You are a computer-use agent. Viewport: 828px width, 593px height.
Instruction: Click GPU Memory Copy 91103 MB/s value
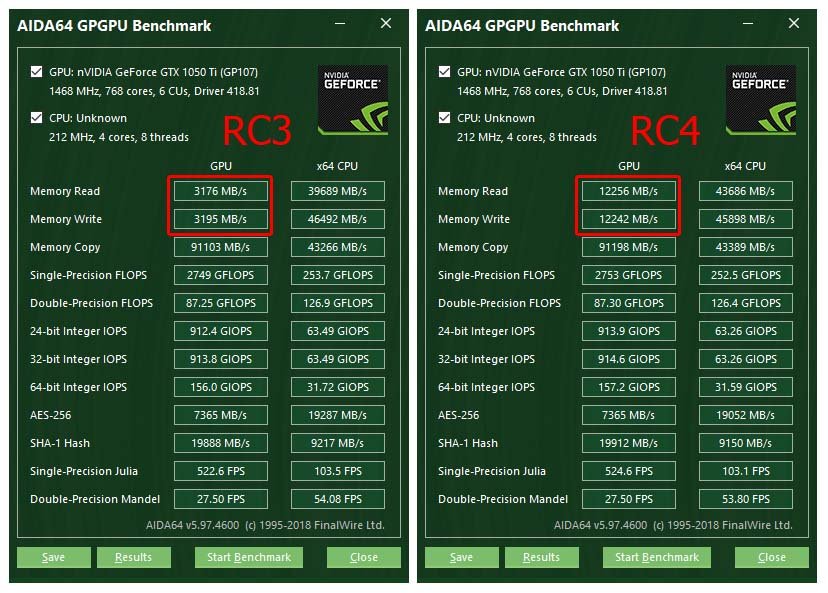(x=221, y=247)
